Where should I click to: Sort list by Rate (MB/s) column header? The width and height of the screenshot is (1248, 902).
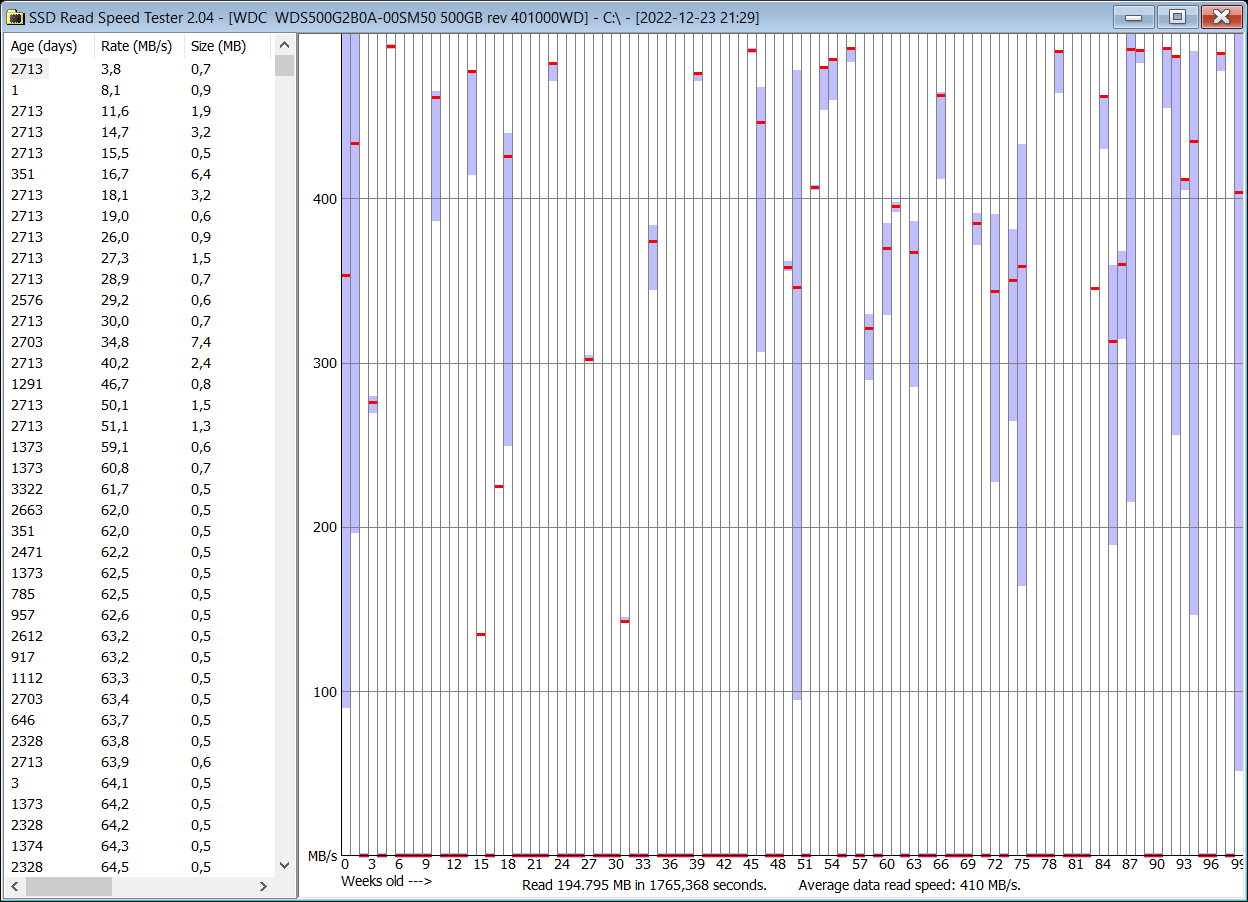pyautogui.click(x=140, y=46)
